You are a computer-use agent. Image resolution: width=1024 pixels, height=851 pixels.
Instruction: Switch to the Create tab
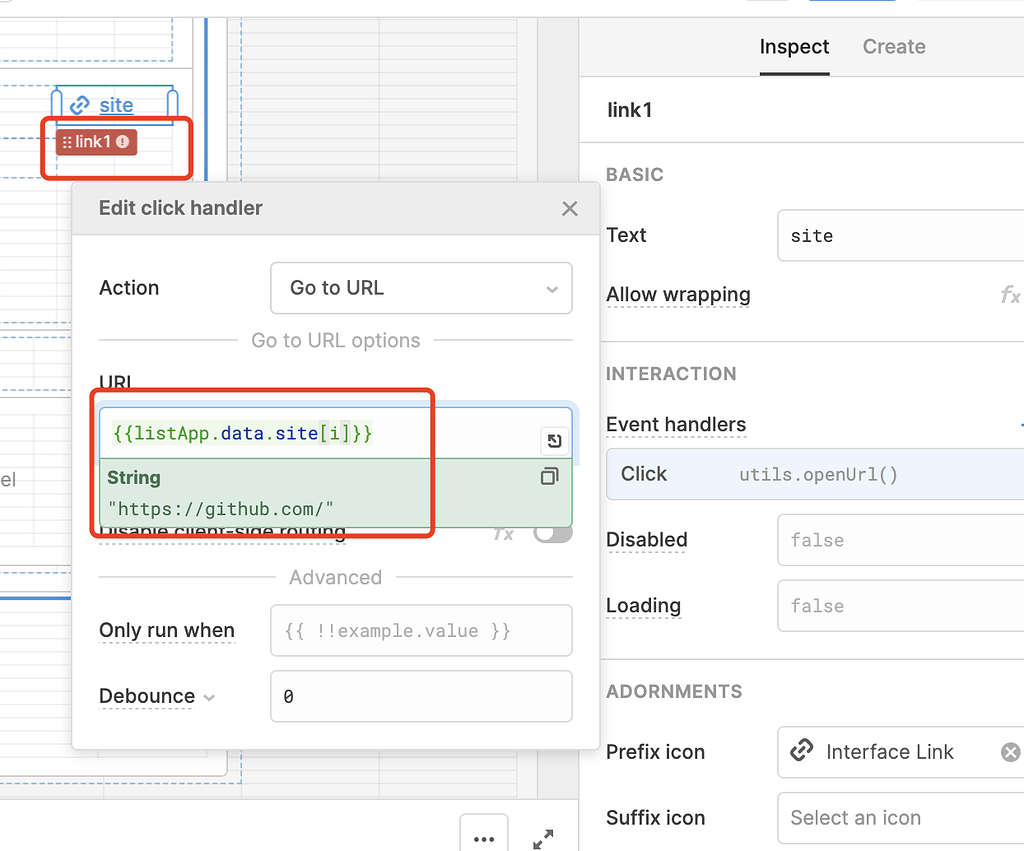[893, 46]
